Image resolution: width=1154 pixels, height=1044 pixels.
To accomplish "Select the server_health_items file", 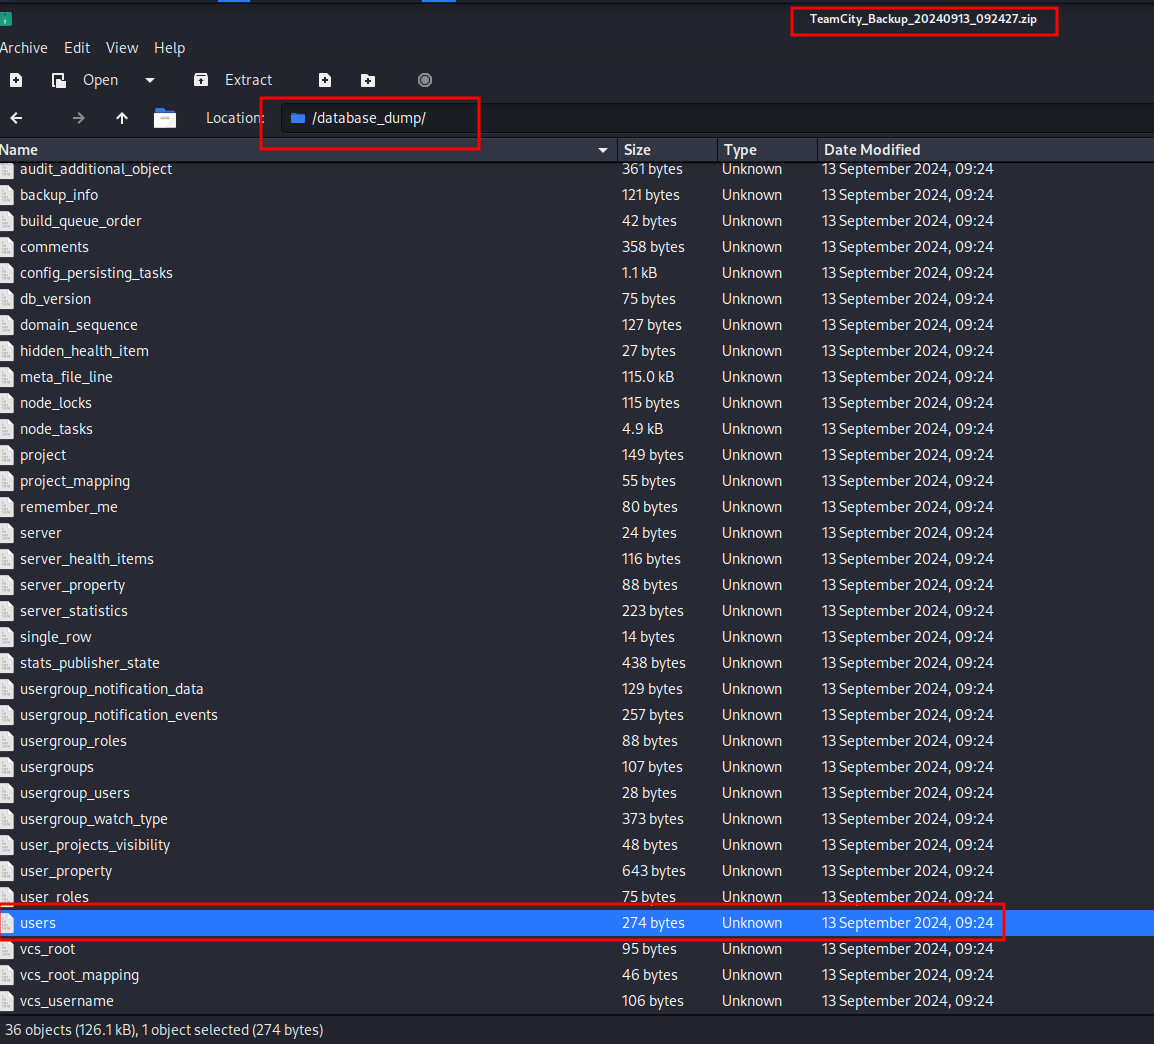I will (x=577, y=559).
